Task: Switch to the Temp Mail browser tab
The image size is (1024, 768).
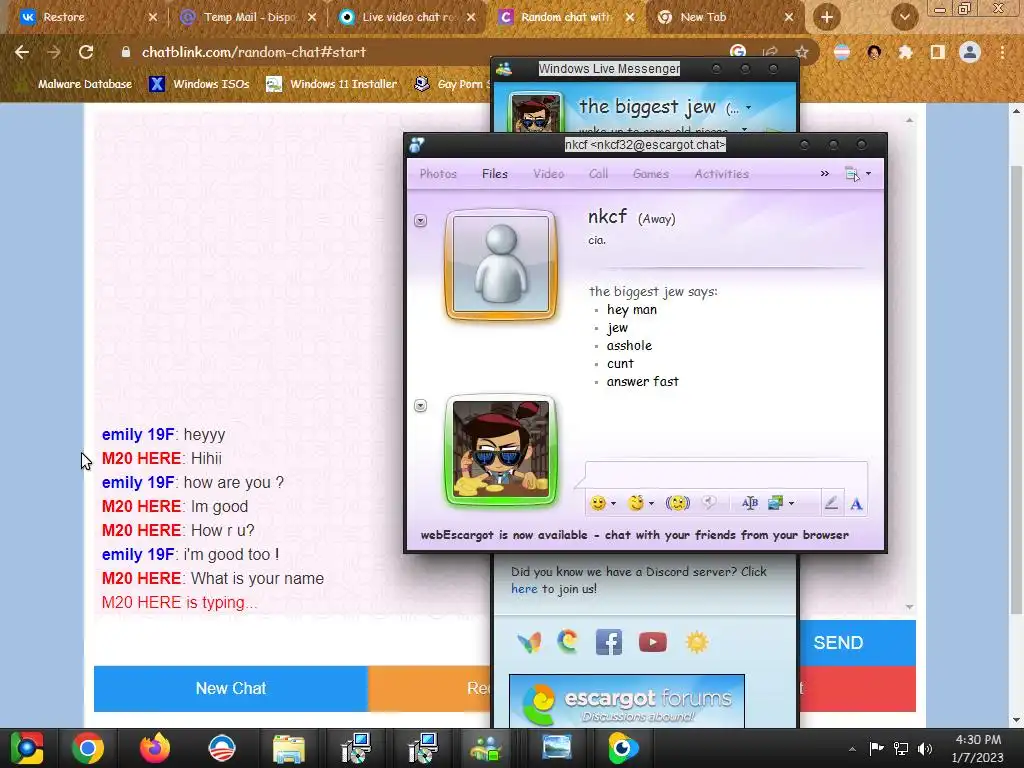Action: click(x=249, y=17)
